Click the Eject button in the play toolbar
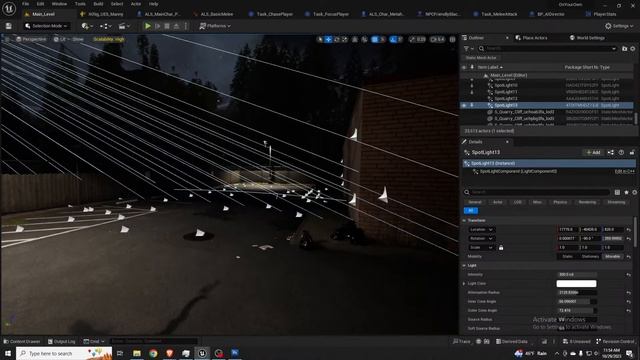Image resolution: width=640 pixels, height=360 pixels. click(x=176, y=26)
